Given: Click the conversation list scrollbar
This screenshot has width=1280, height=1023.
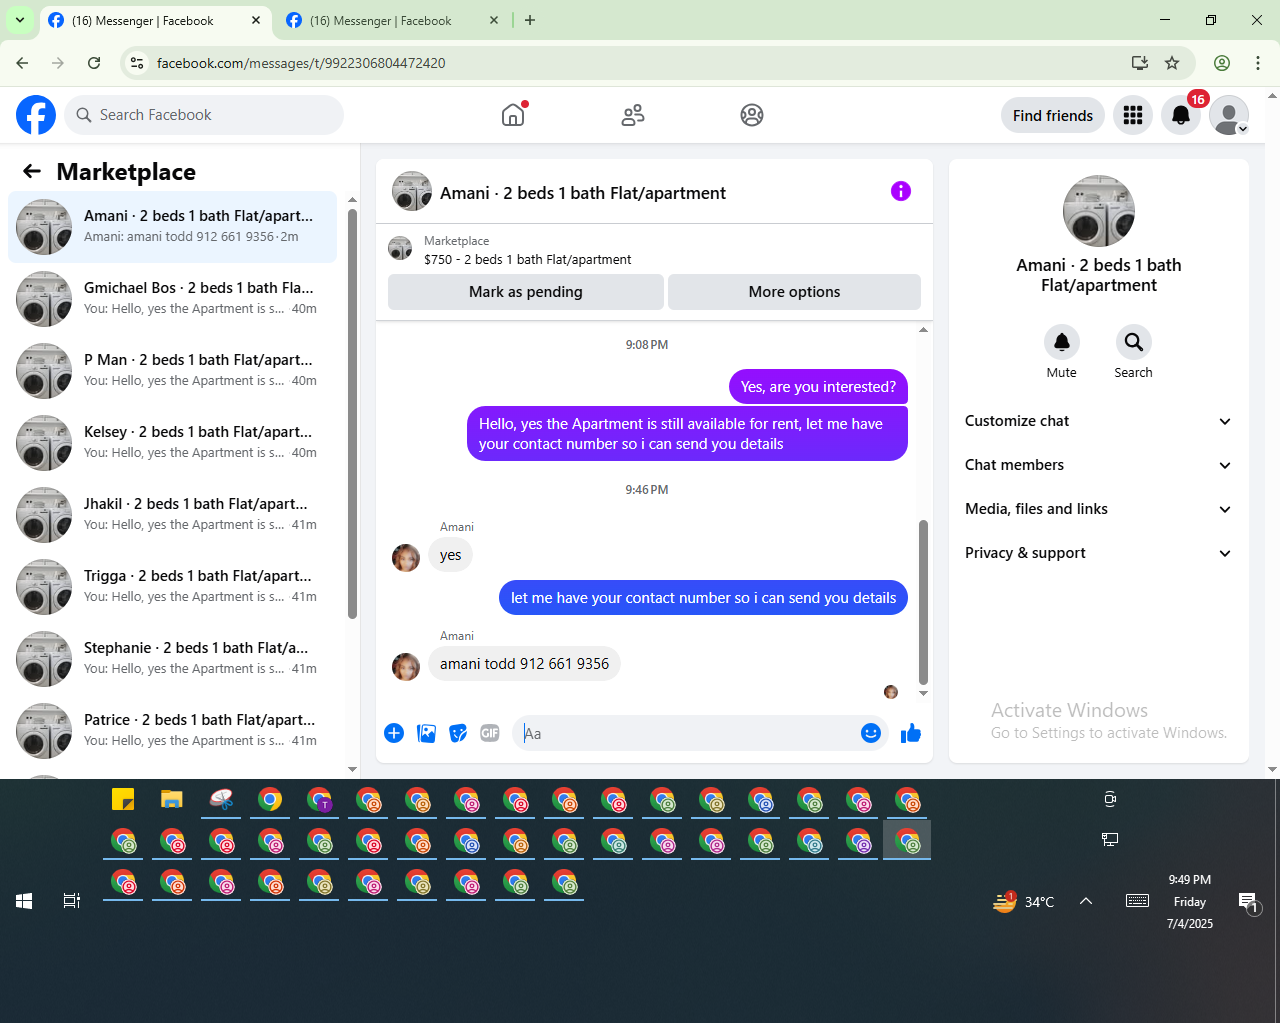Looking at the screenshot, I should pyautogui.click(x=352, y=414).
